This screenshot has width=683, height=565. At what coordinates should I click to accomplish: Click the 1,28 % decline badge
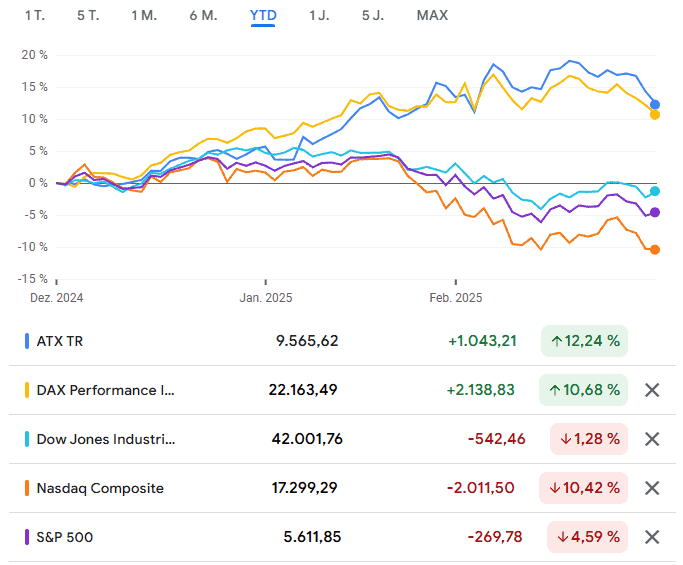[x=589, y=439]
